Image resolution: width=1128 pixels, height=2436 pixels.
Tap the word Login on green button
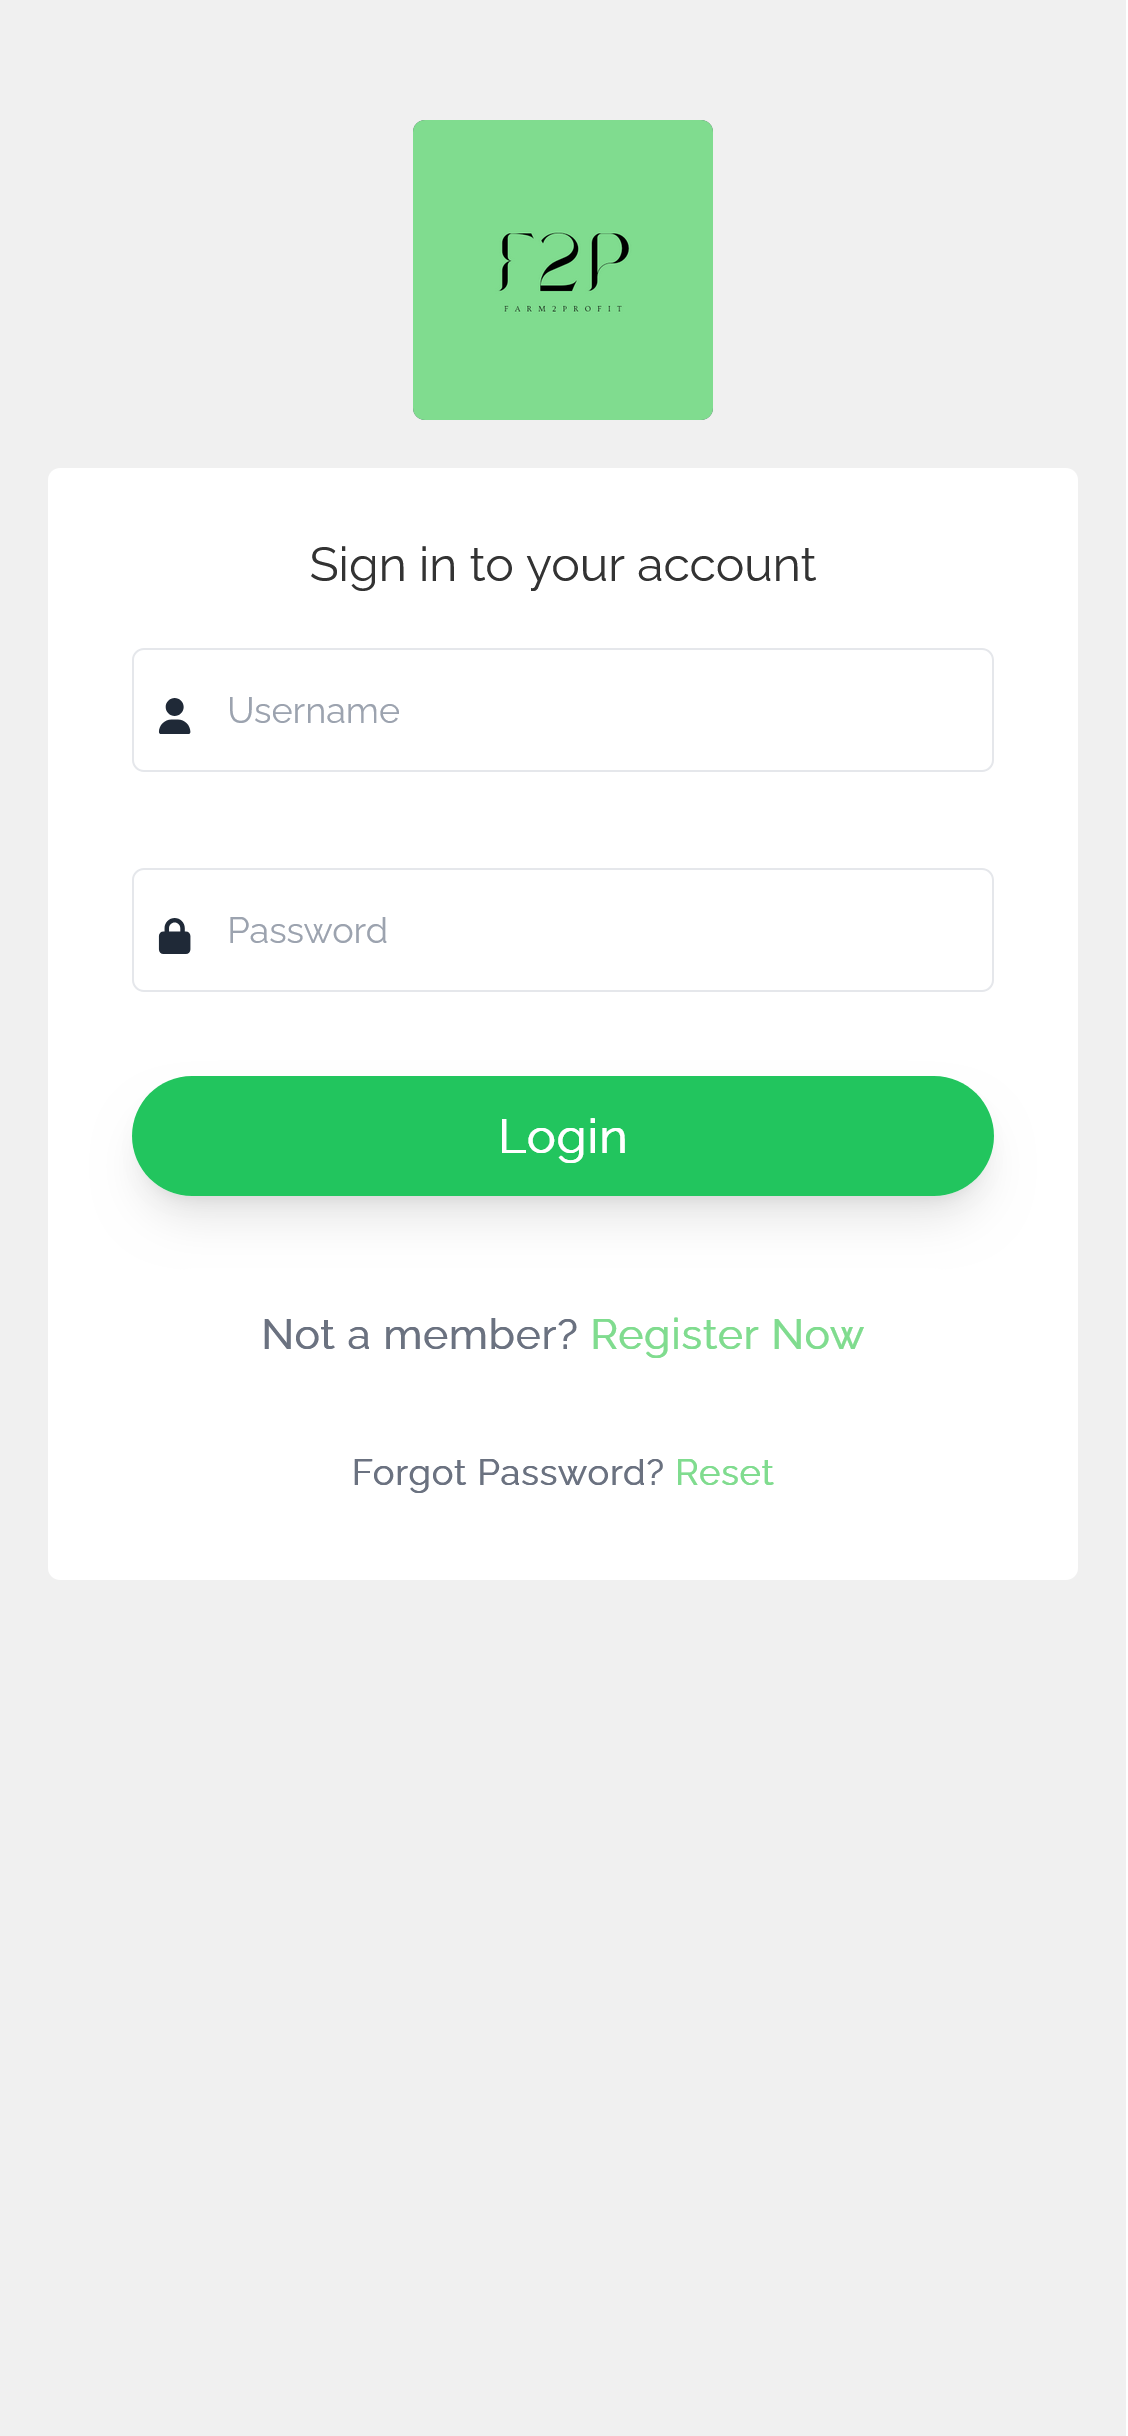[563, 1137]
